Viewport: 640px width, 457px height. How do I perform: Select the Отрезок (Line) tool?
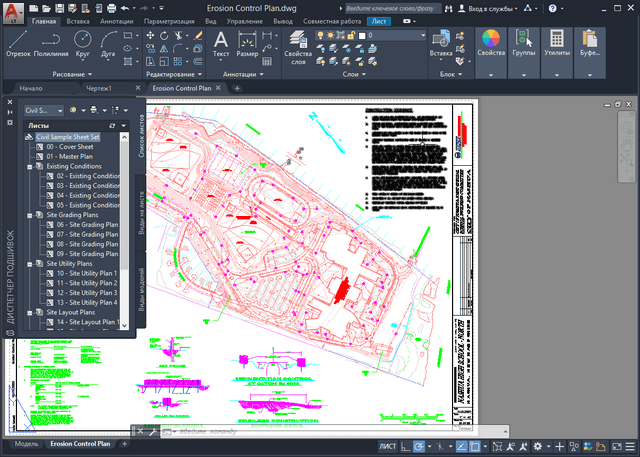(20, 42)
